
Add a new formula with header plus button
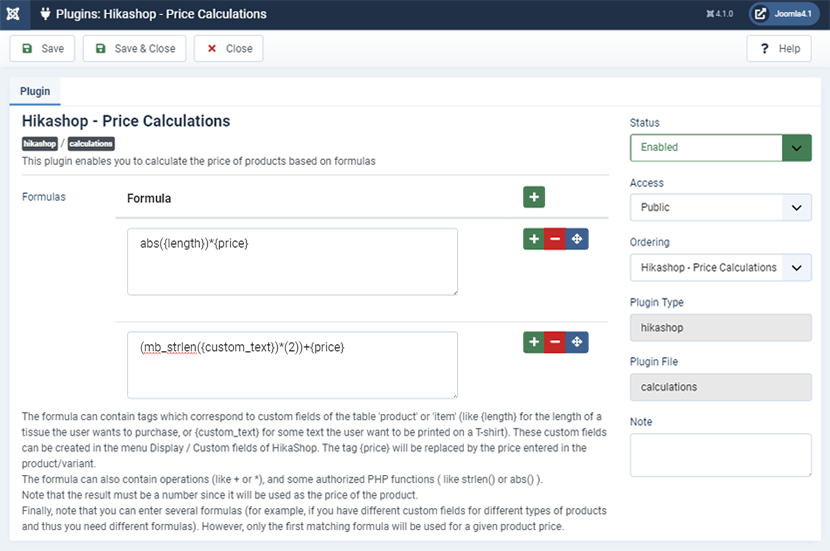click(534, 197)
